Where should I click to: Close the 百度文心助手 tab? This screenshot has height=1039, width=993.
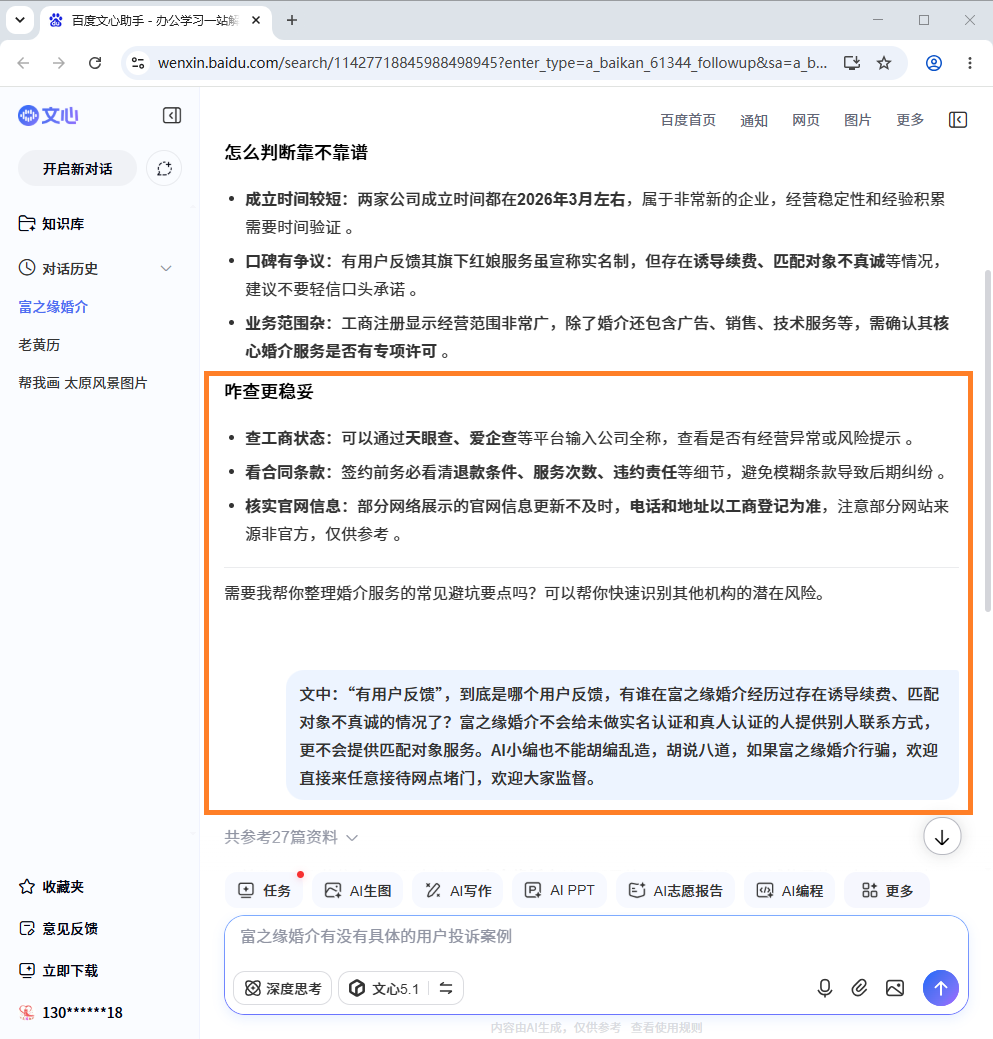click(256, 21)
